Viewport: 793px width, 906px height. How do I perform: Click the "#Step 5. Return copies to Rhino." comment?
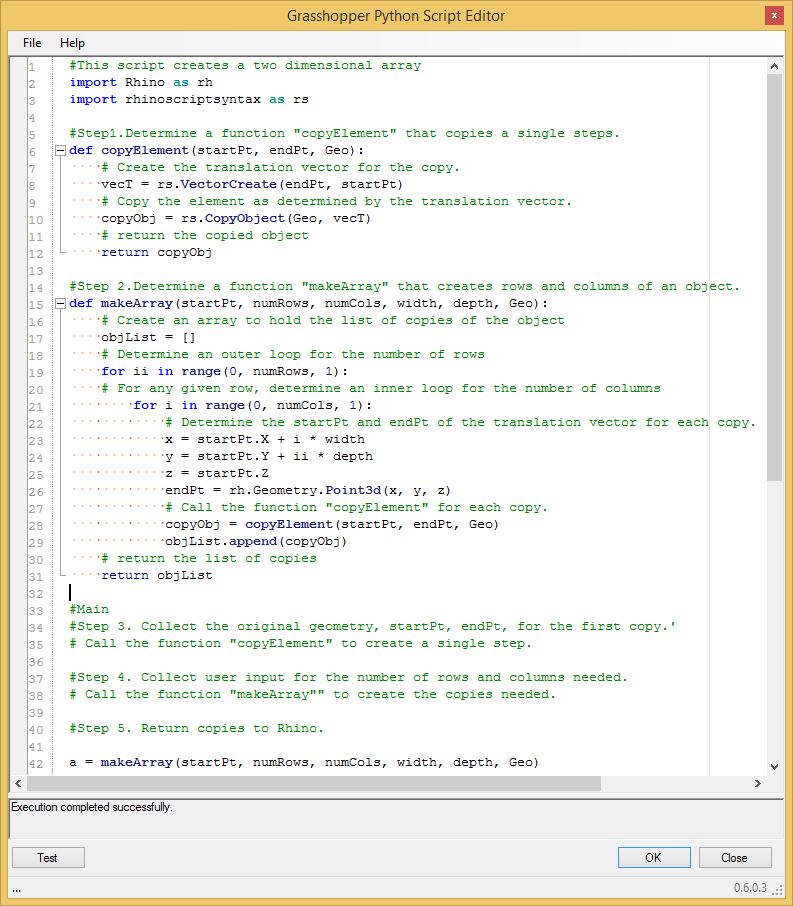(x=197, y=729)
